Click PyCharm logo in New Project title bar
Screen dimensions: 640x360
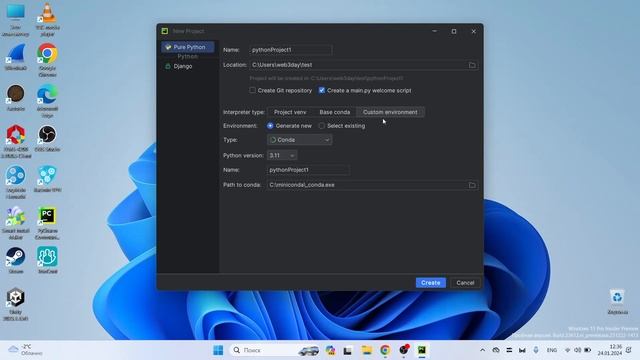coord(165,31)
